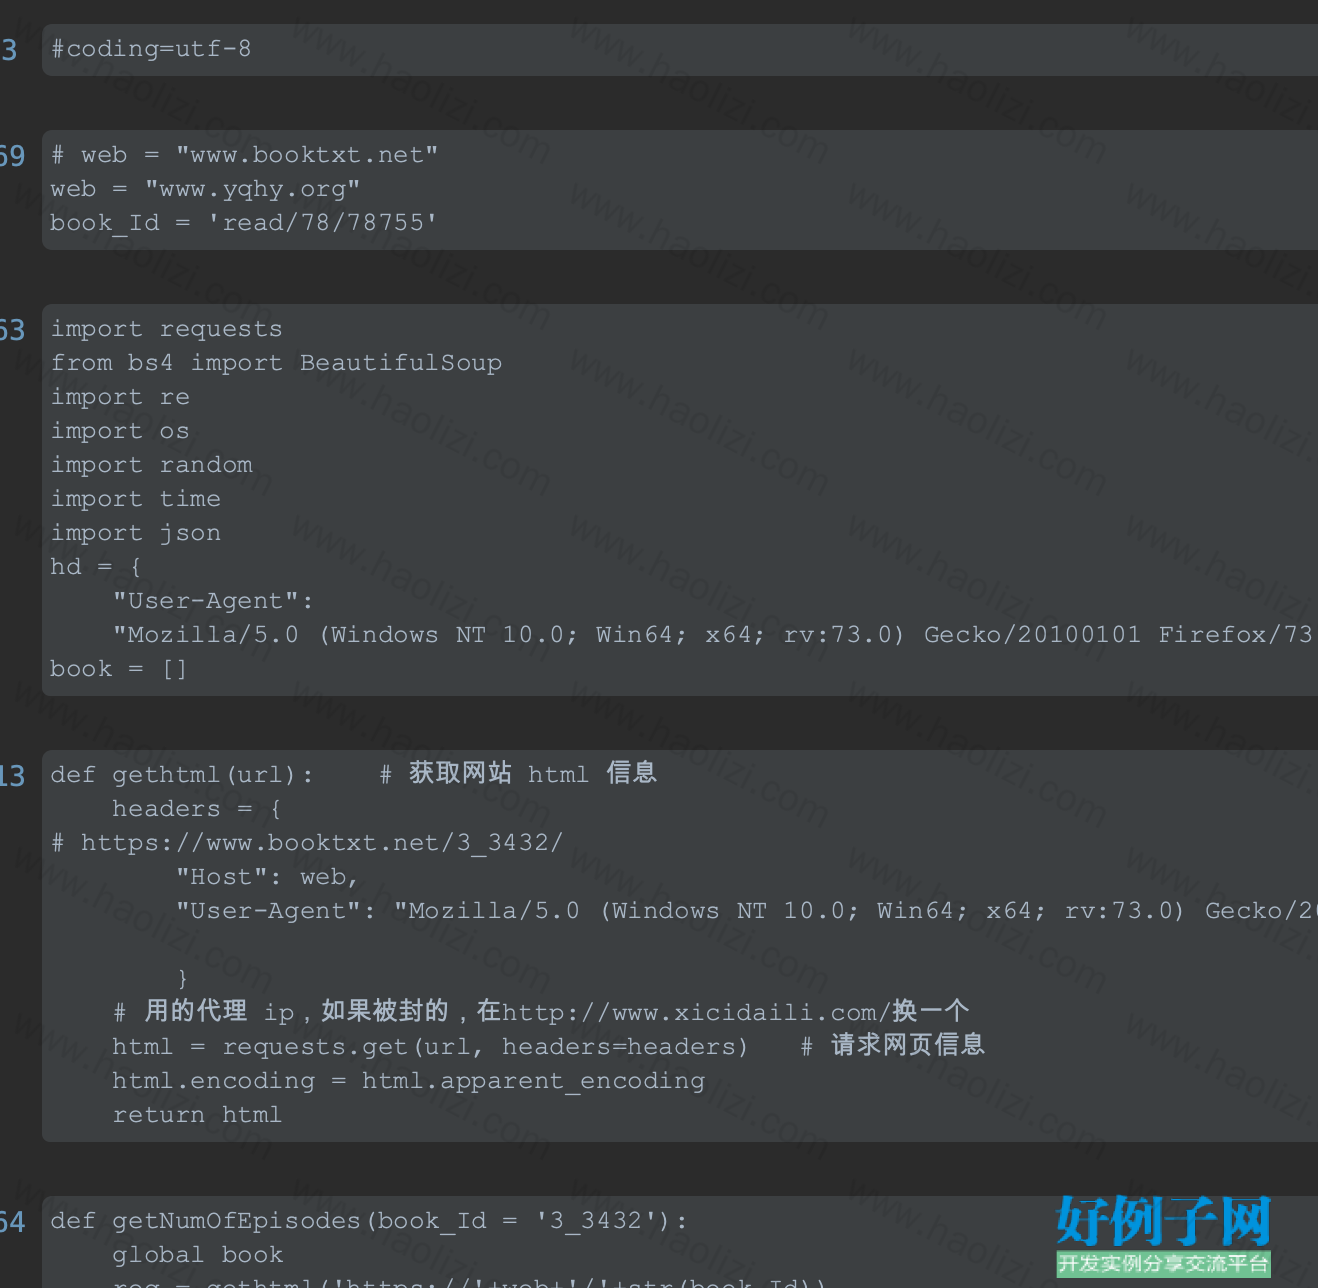Click the xicidaili.com proxy comment line
This screenshot has height=1288, width=1318.
(541, 1011)
